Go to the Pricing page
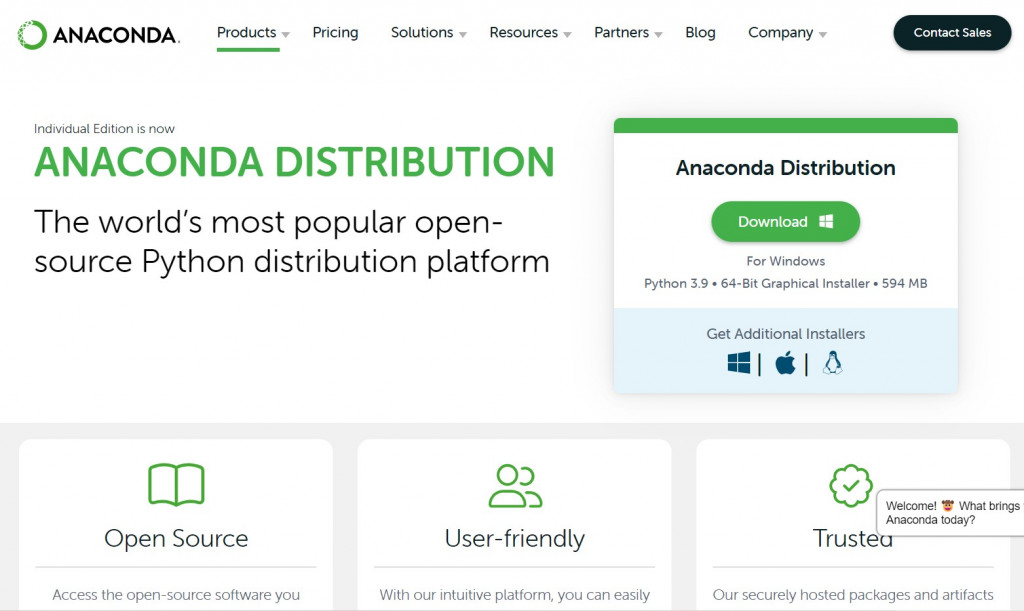Viewport: 1024px width, 611px height. click(x=335, y=33)
